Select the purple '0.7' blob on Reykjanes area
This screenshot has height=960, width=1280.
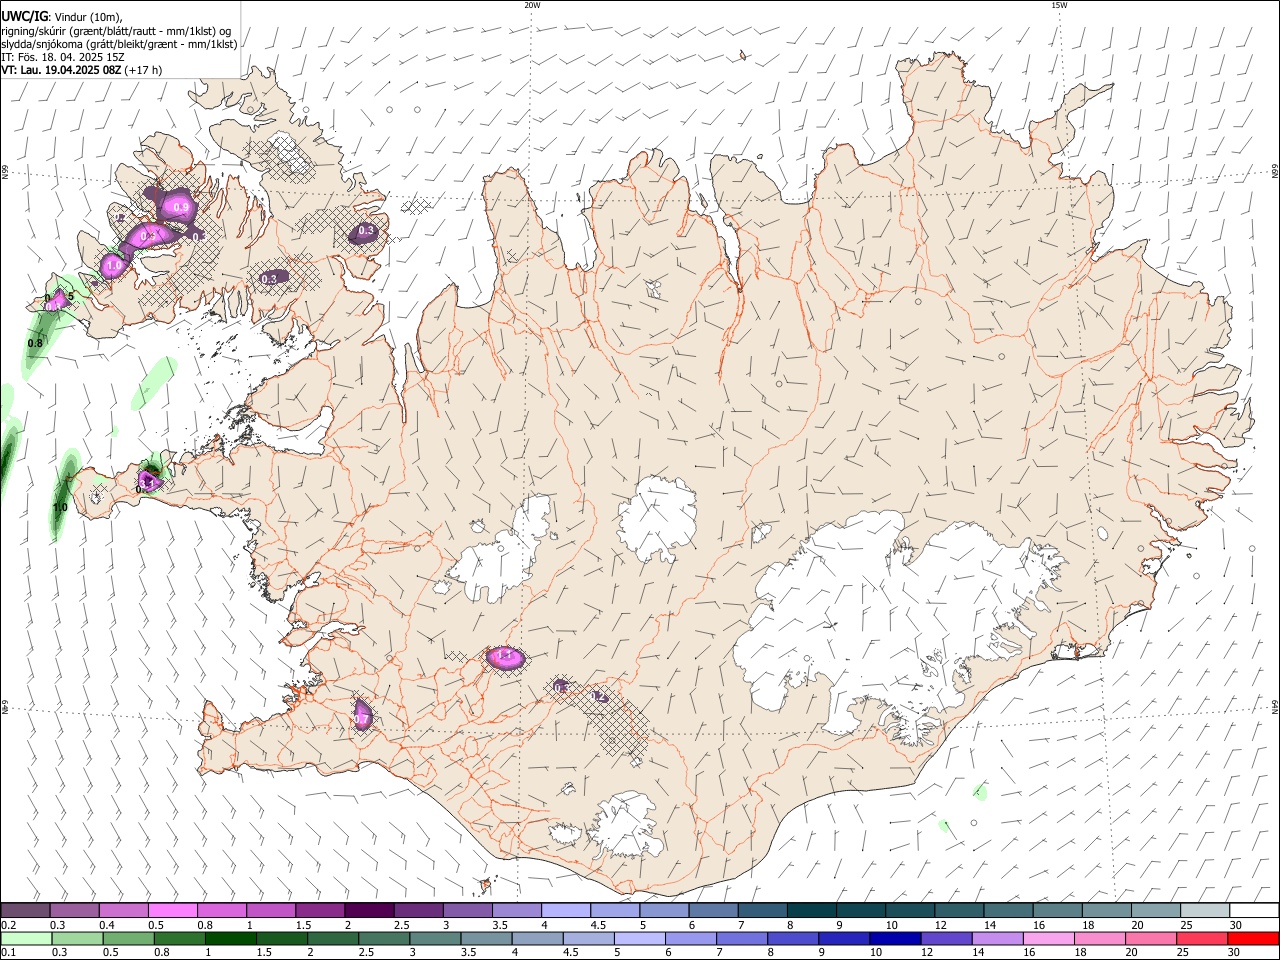pyautogui.click(x=363, y=715)
